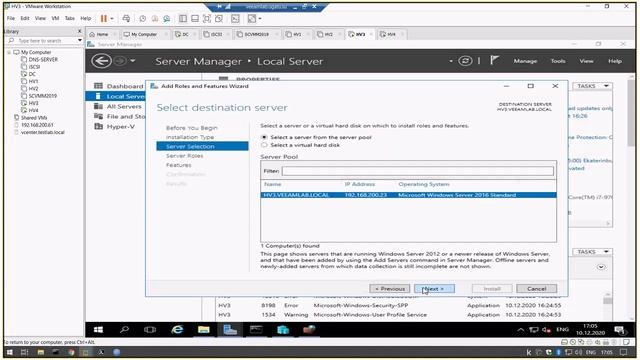This screenshot has width=640, height=360.
Task: Enter full screen mode via VMware toolbar icon
Action: (x=207, y=18)
